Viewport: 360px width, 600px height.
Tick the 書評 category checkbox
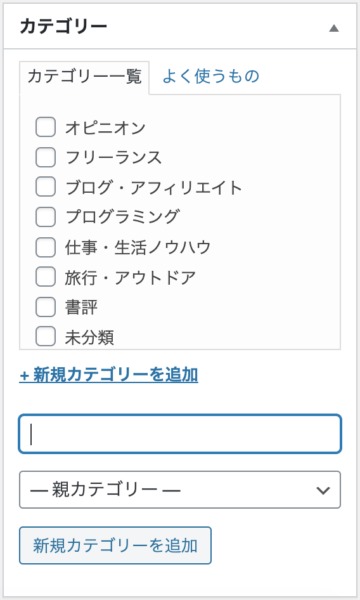46,307
